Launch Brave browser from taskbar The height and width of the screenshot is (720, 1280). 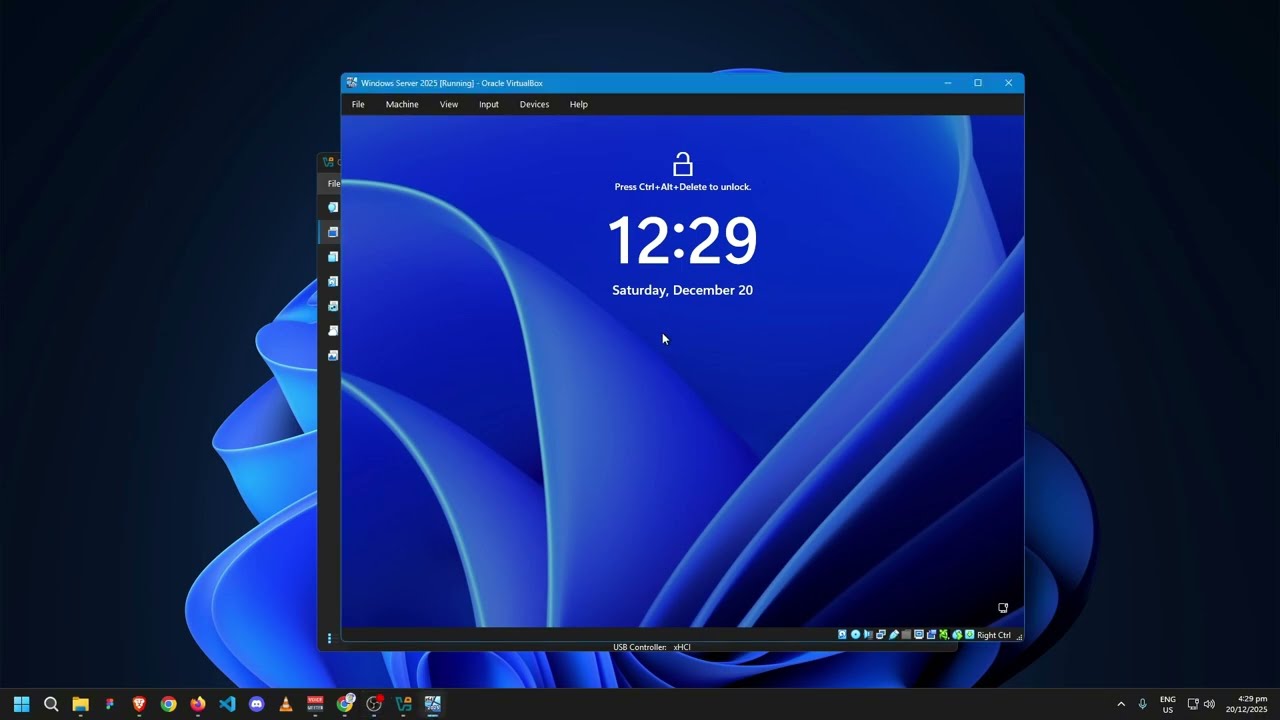point(139,704)
